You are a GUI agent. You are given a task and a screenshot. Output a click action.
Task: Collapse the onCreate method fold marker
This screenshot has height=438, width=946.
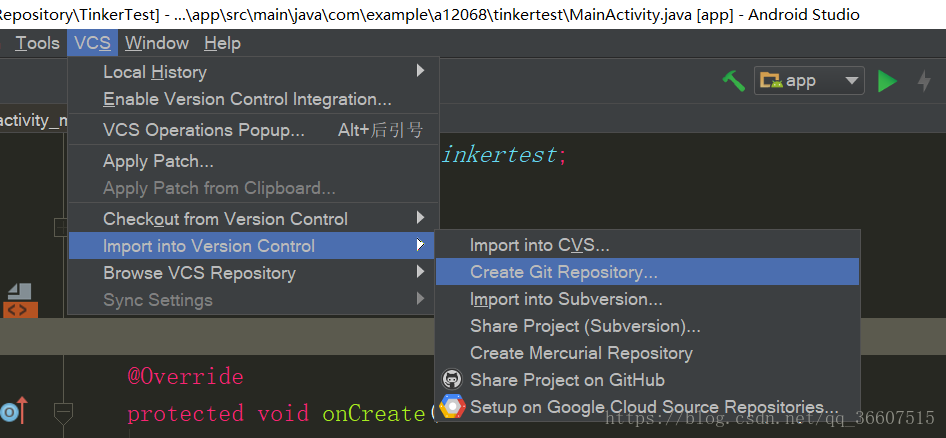(63, 414)
